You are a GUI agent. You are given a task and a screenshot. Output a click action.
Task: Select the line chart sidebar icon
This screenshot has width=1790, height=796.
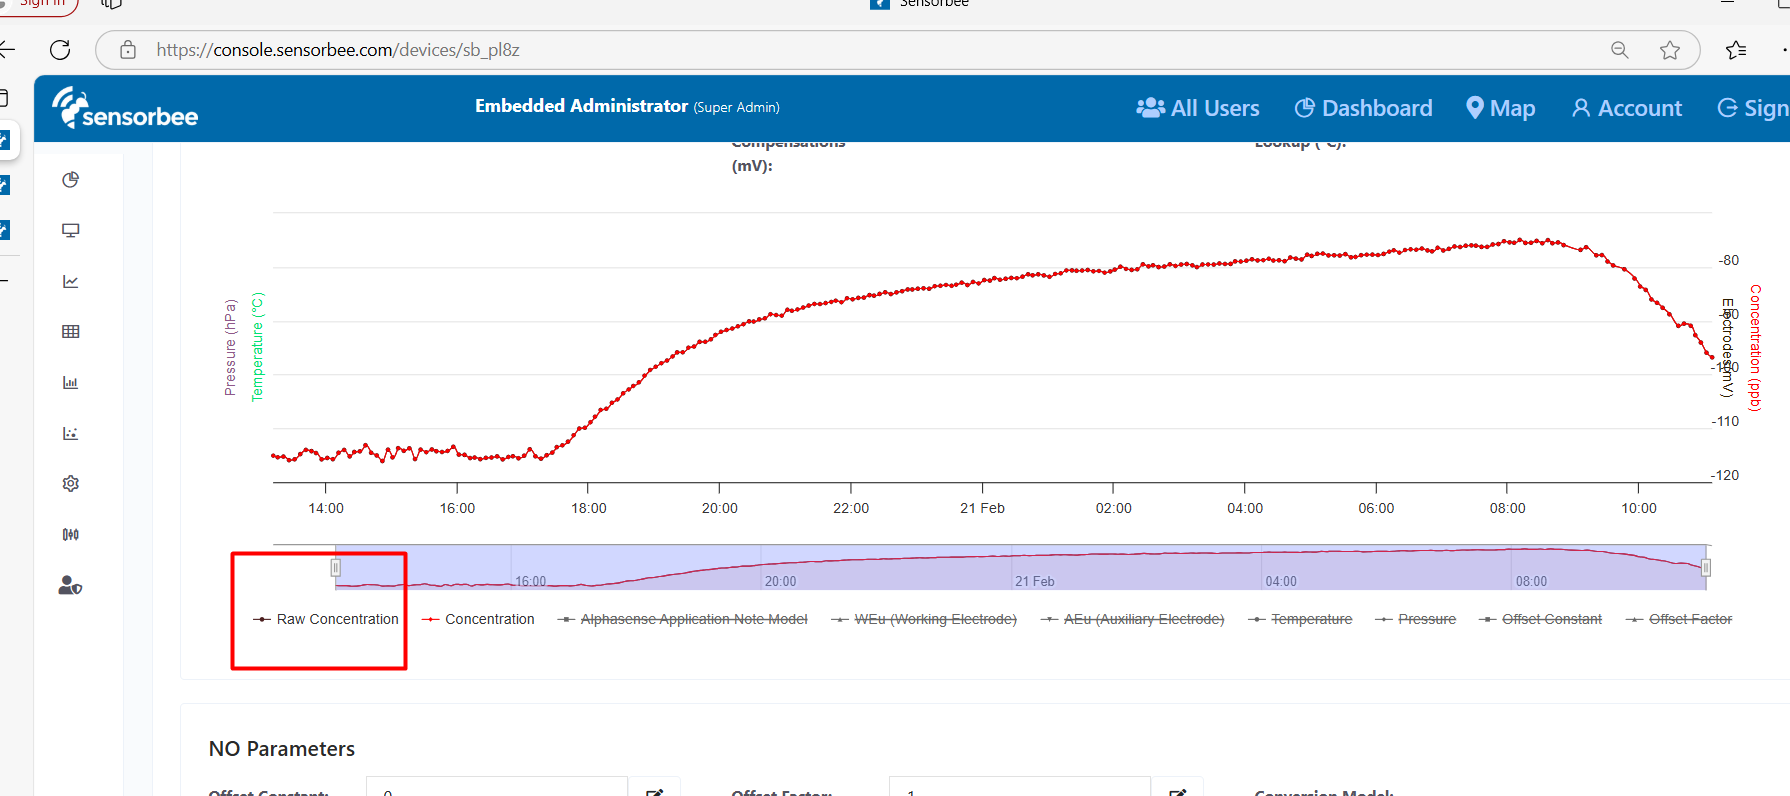tap(70, 281)
